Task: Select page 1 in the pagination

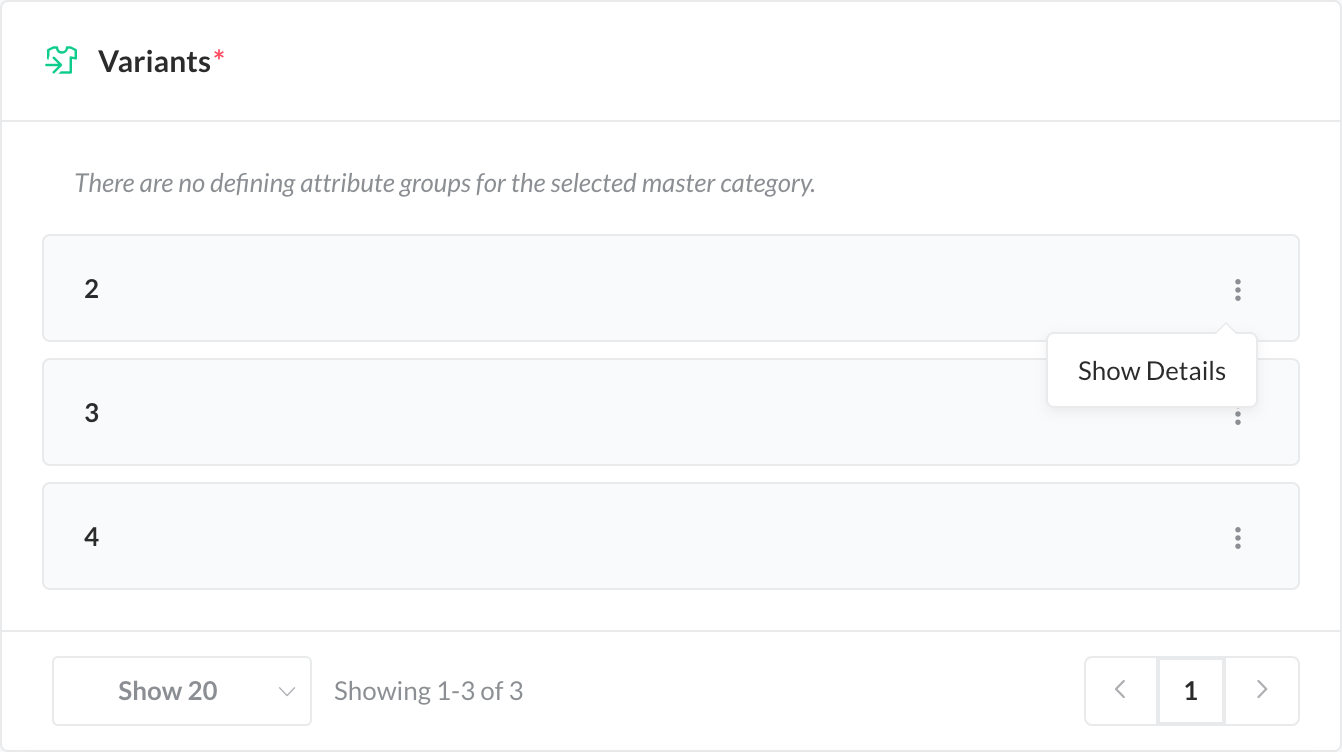Action: pos(1191,690)
